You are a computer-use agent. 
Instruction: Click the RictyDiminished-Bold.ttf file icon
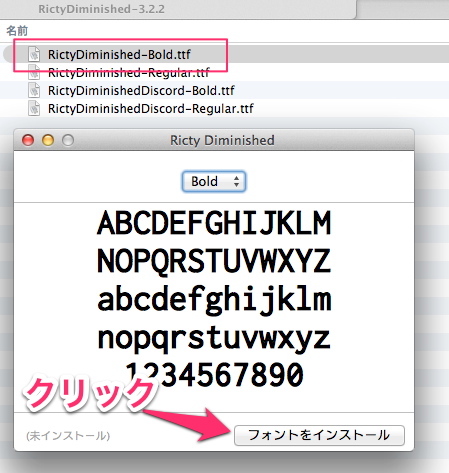[34, 54]
